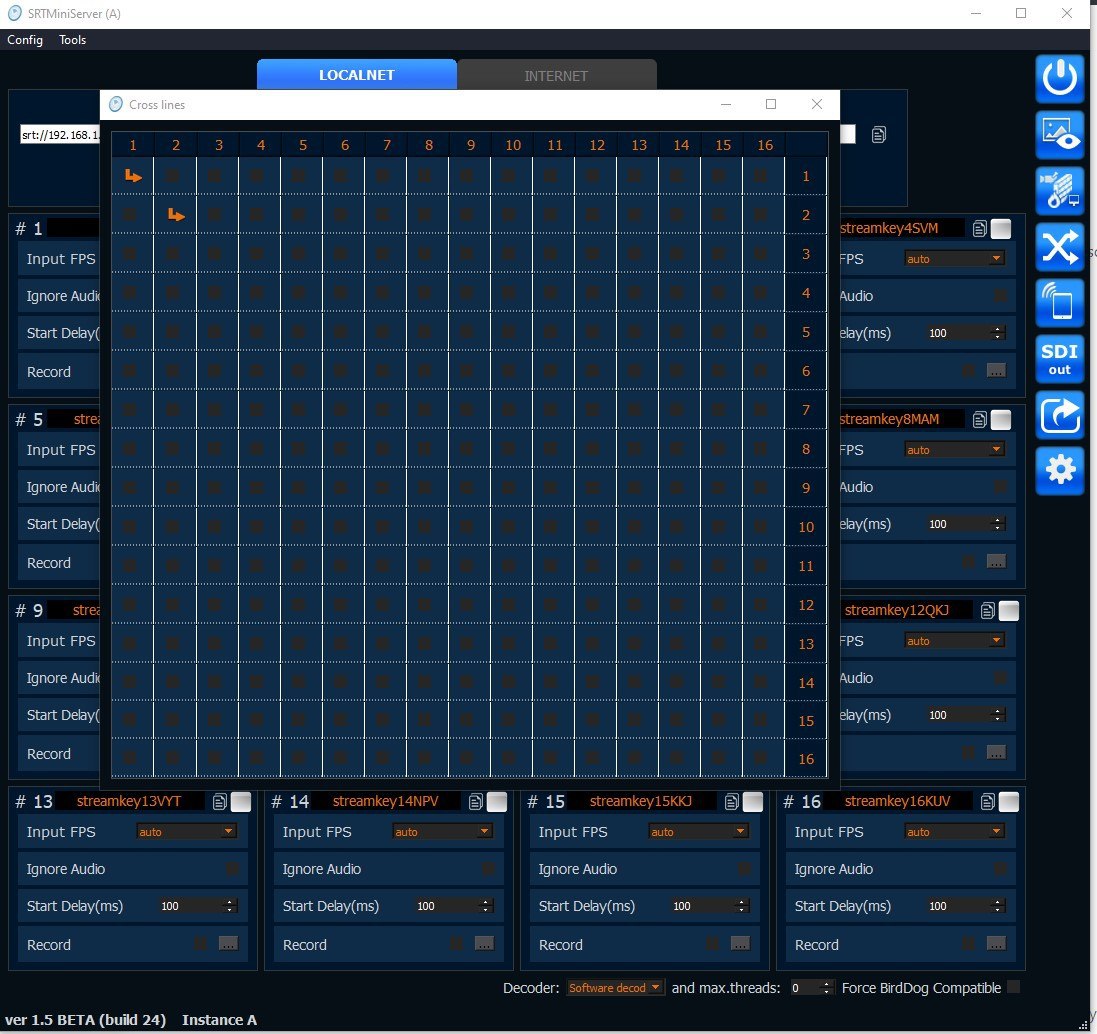Click white status square beside streamkey14NPV
This screenshot has height=1034, width=1097.
pyautogui.click(x=497, y=802)
